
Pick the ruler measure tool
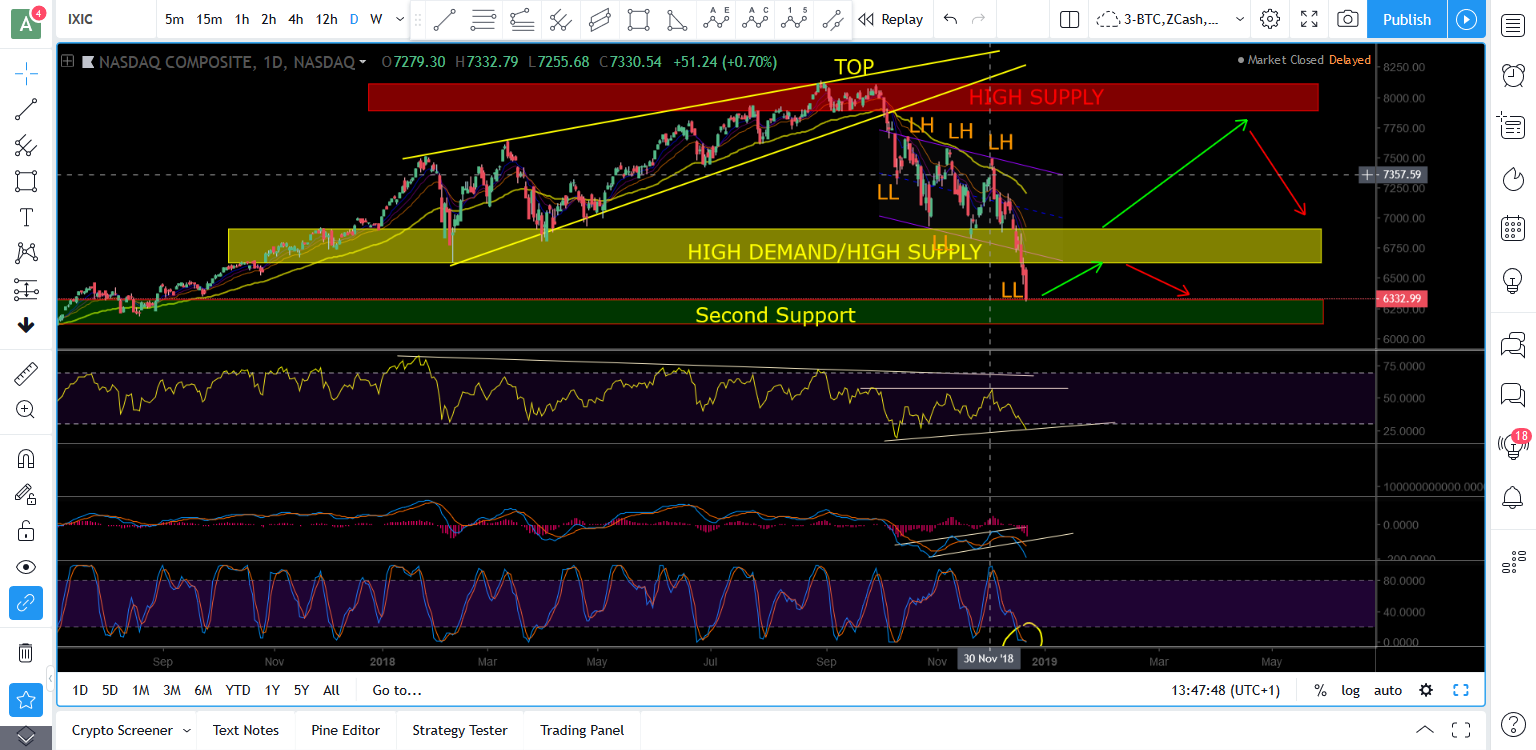coord(26,374)
